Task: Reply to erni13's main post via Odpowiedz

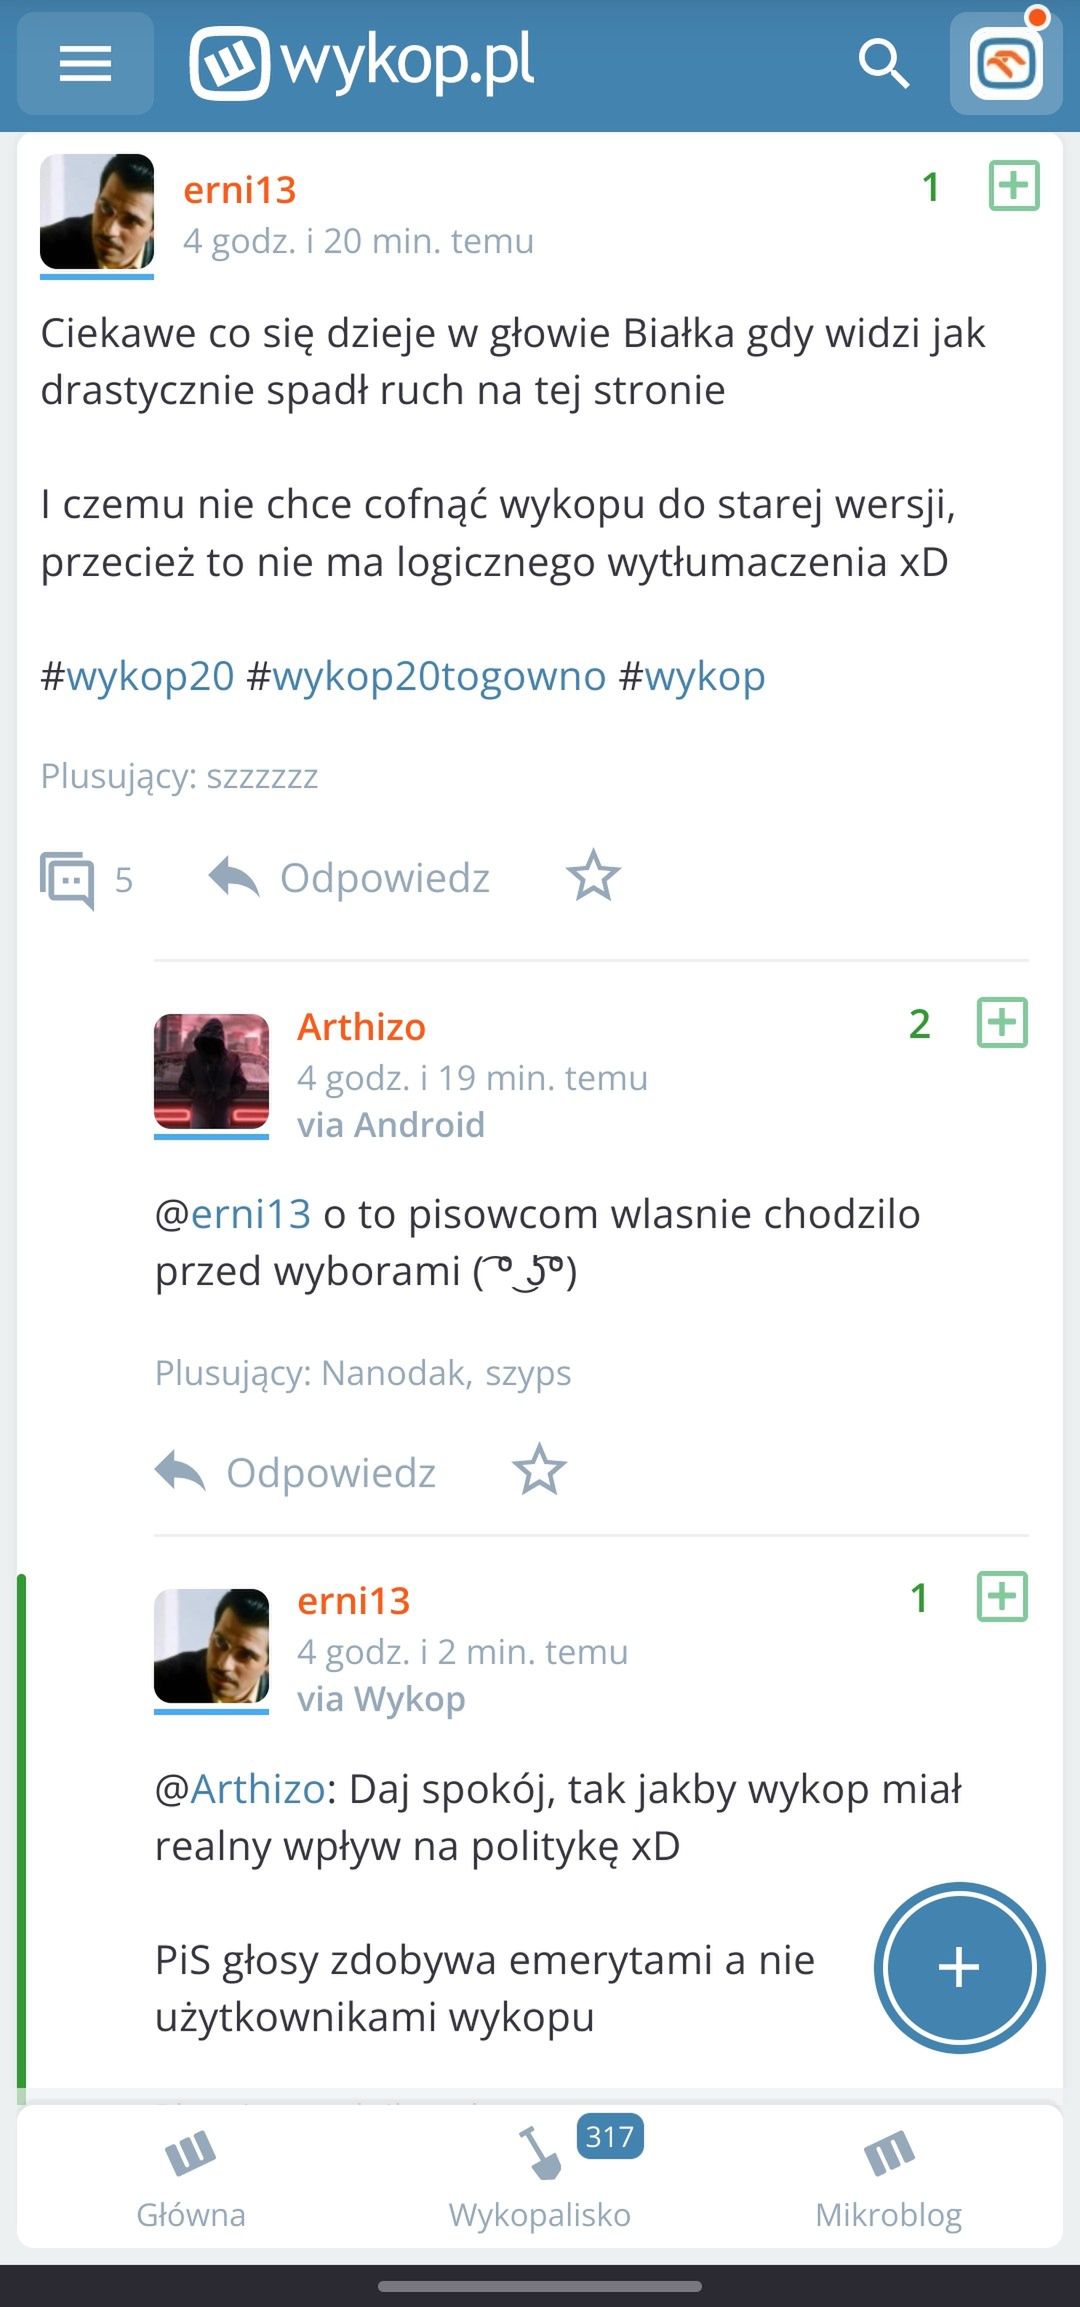Action: pos(349,878)
